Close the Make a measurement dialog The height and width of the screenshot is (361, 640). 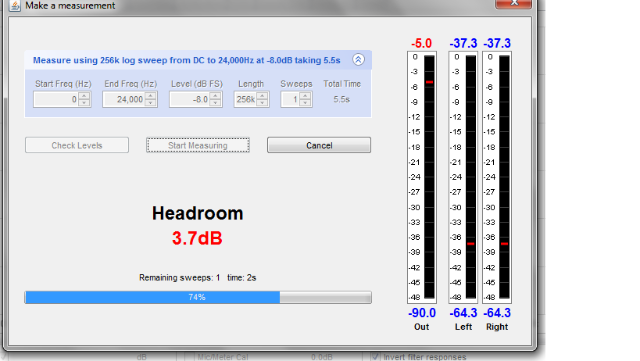[513, 3]
